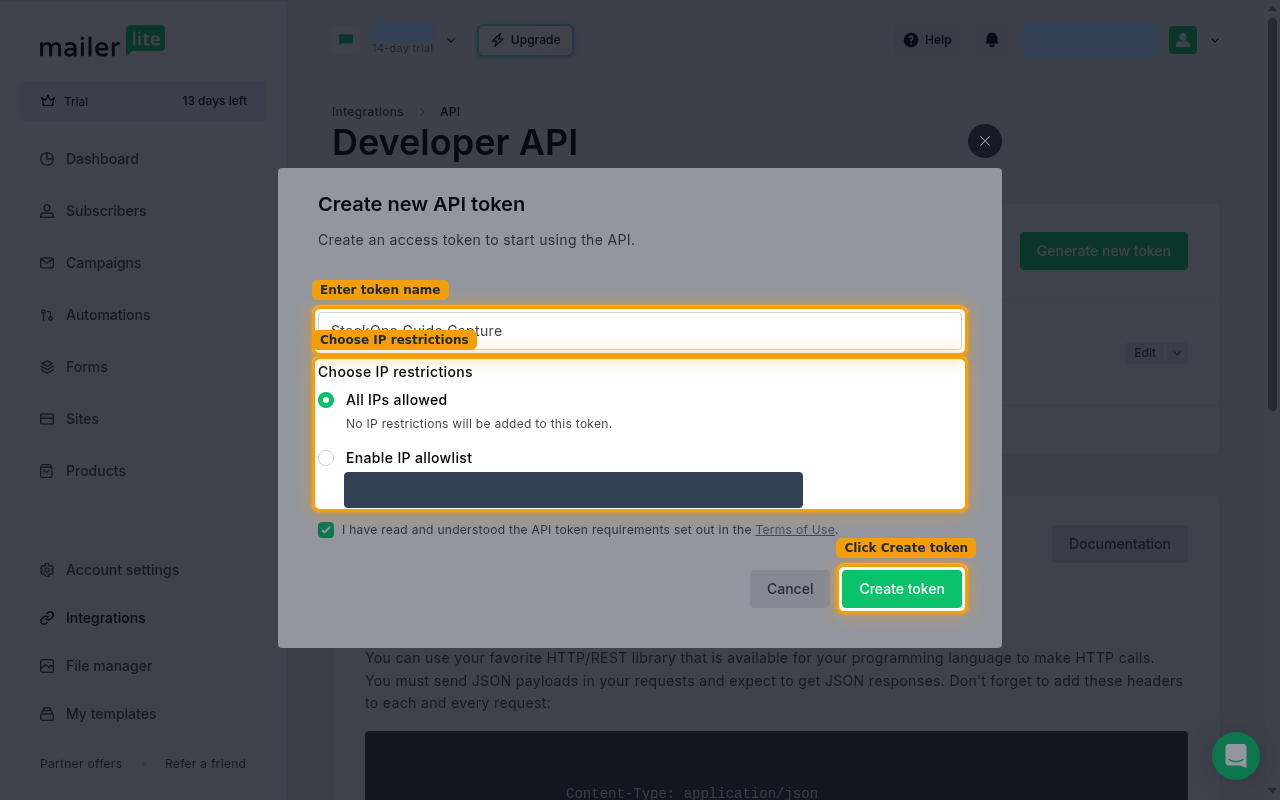Click the Products bag icon
Viewport: 1280px width, 800px height.
coord(47,471)
